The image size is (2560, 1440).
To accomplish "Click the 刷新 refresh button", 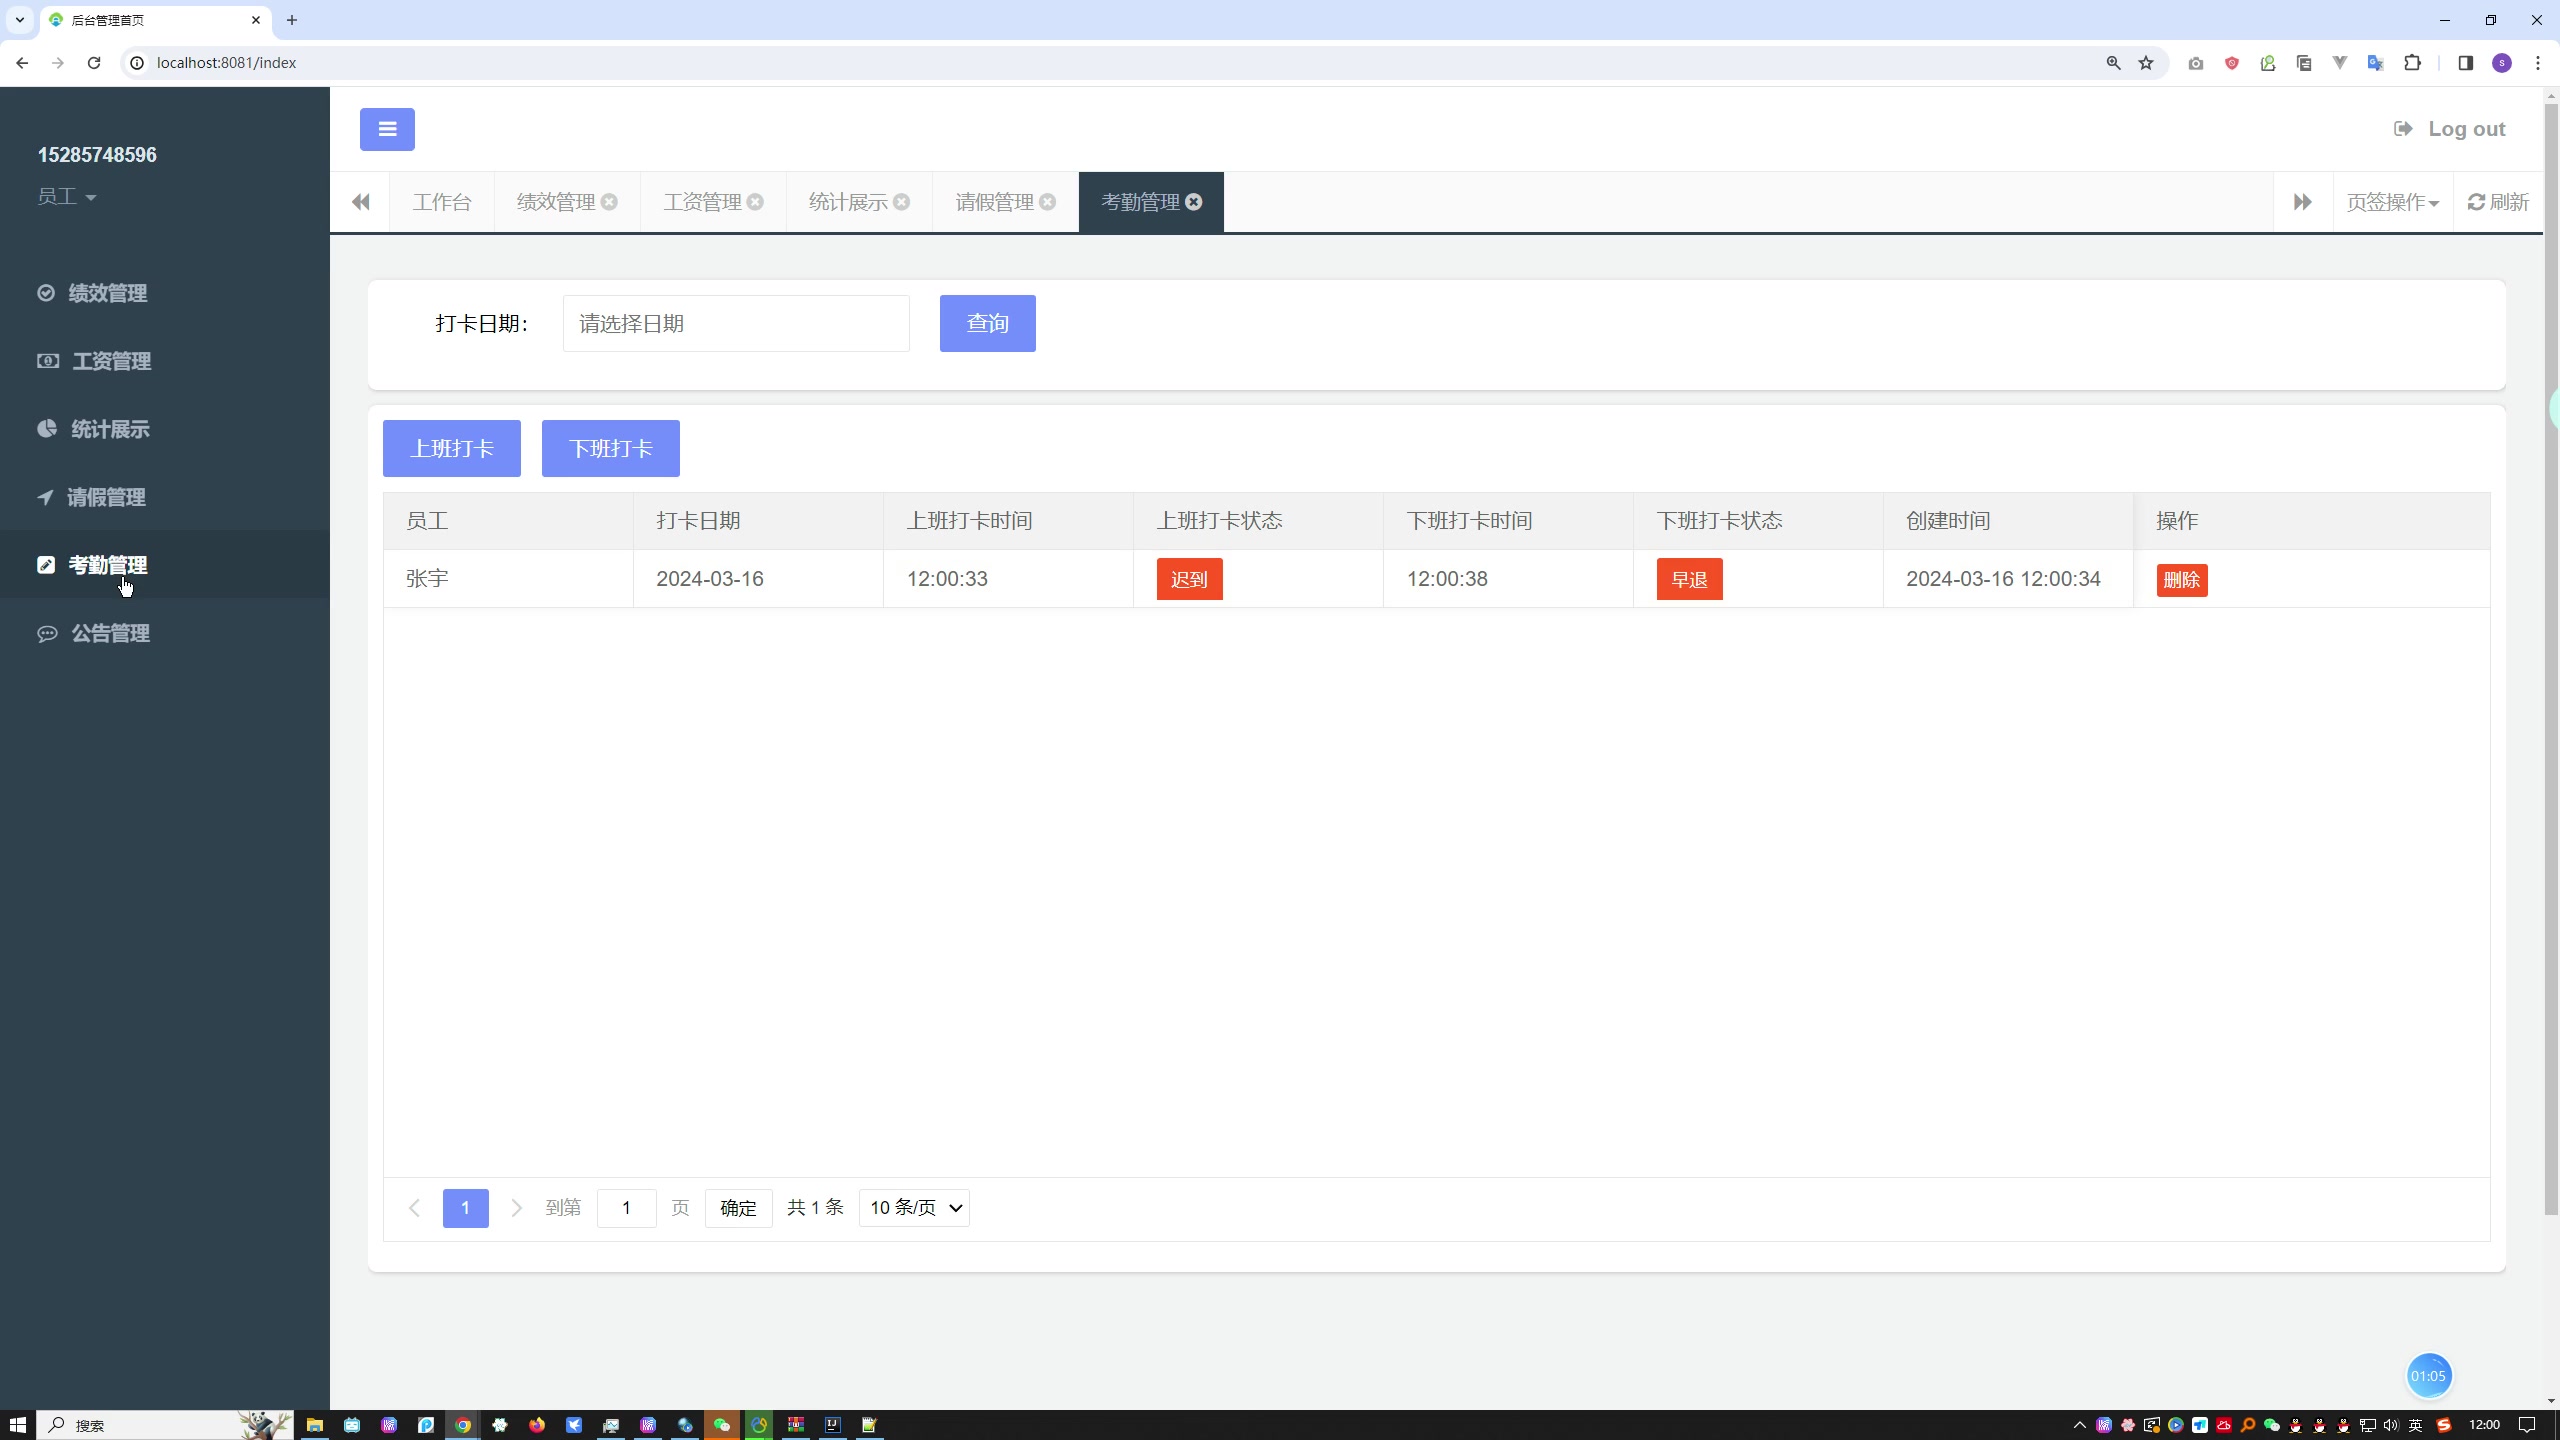I will pos(2498,200).
